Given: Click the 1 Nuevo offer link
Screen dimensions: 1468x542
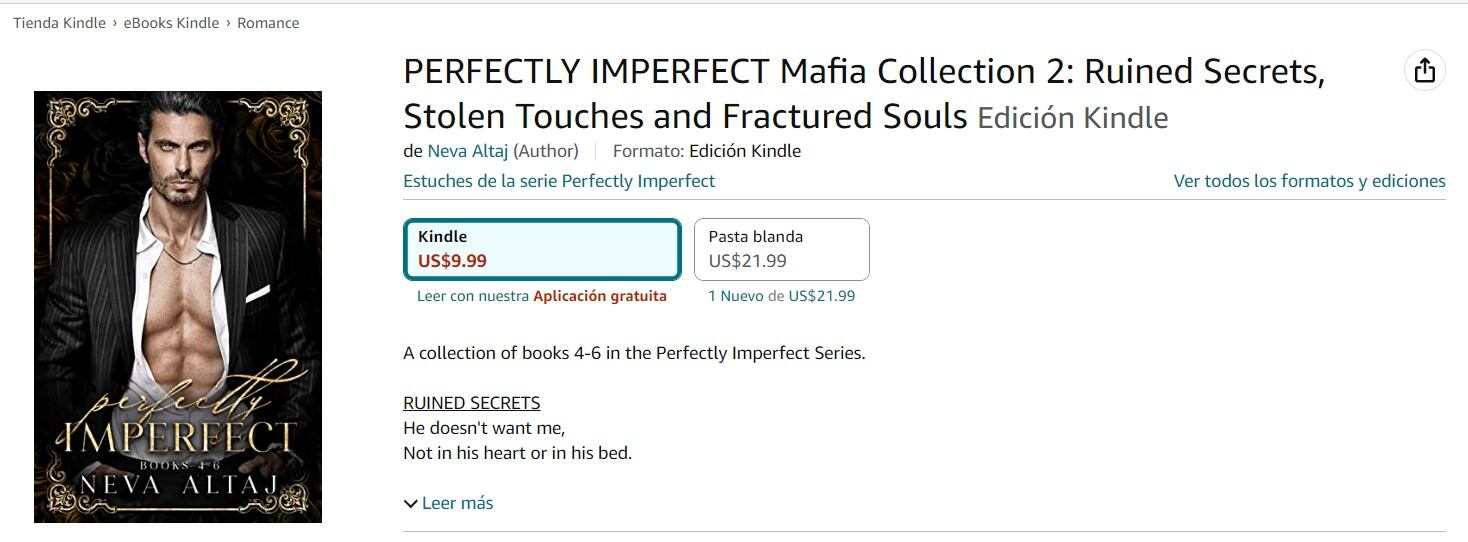Looking at the screenshot, I should (735, 296).
